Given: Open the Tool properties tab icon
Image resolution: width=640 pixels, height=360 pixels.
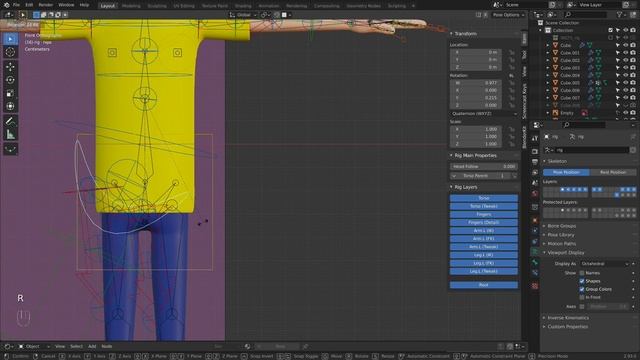Looking at the screenshot, I should 535,139.
